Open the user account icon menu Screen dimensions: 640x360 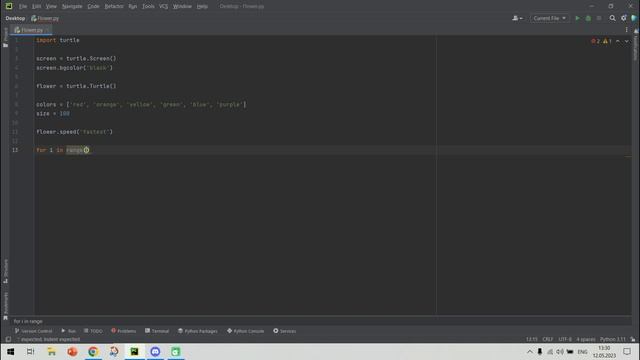[x=517, y=18]
